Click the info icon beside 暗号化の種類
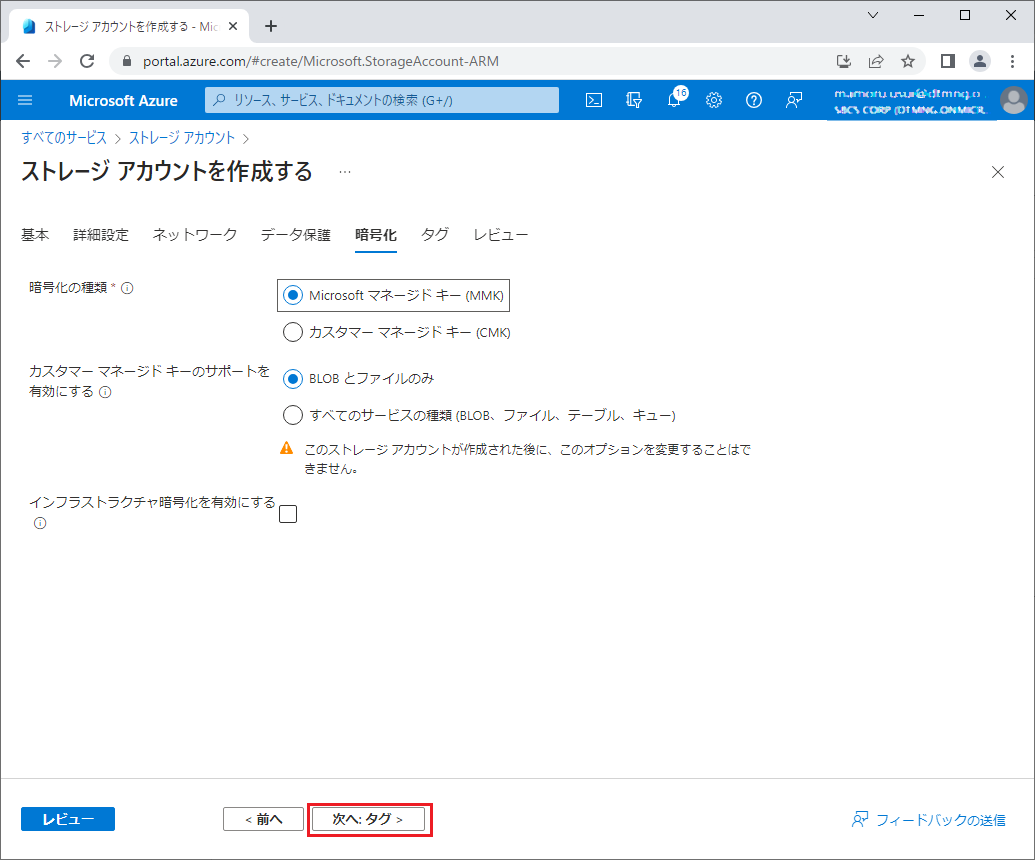Screen dimensions: 1035x860 point(127,288)
